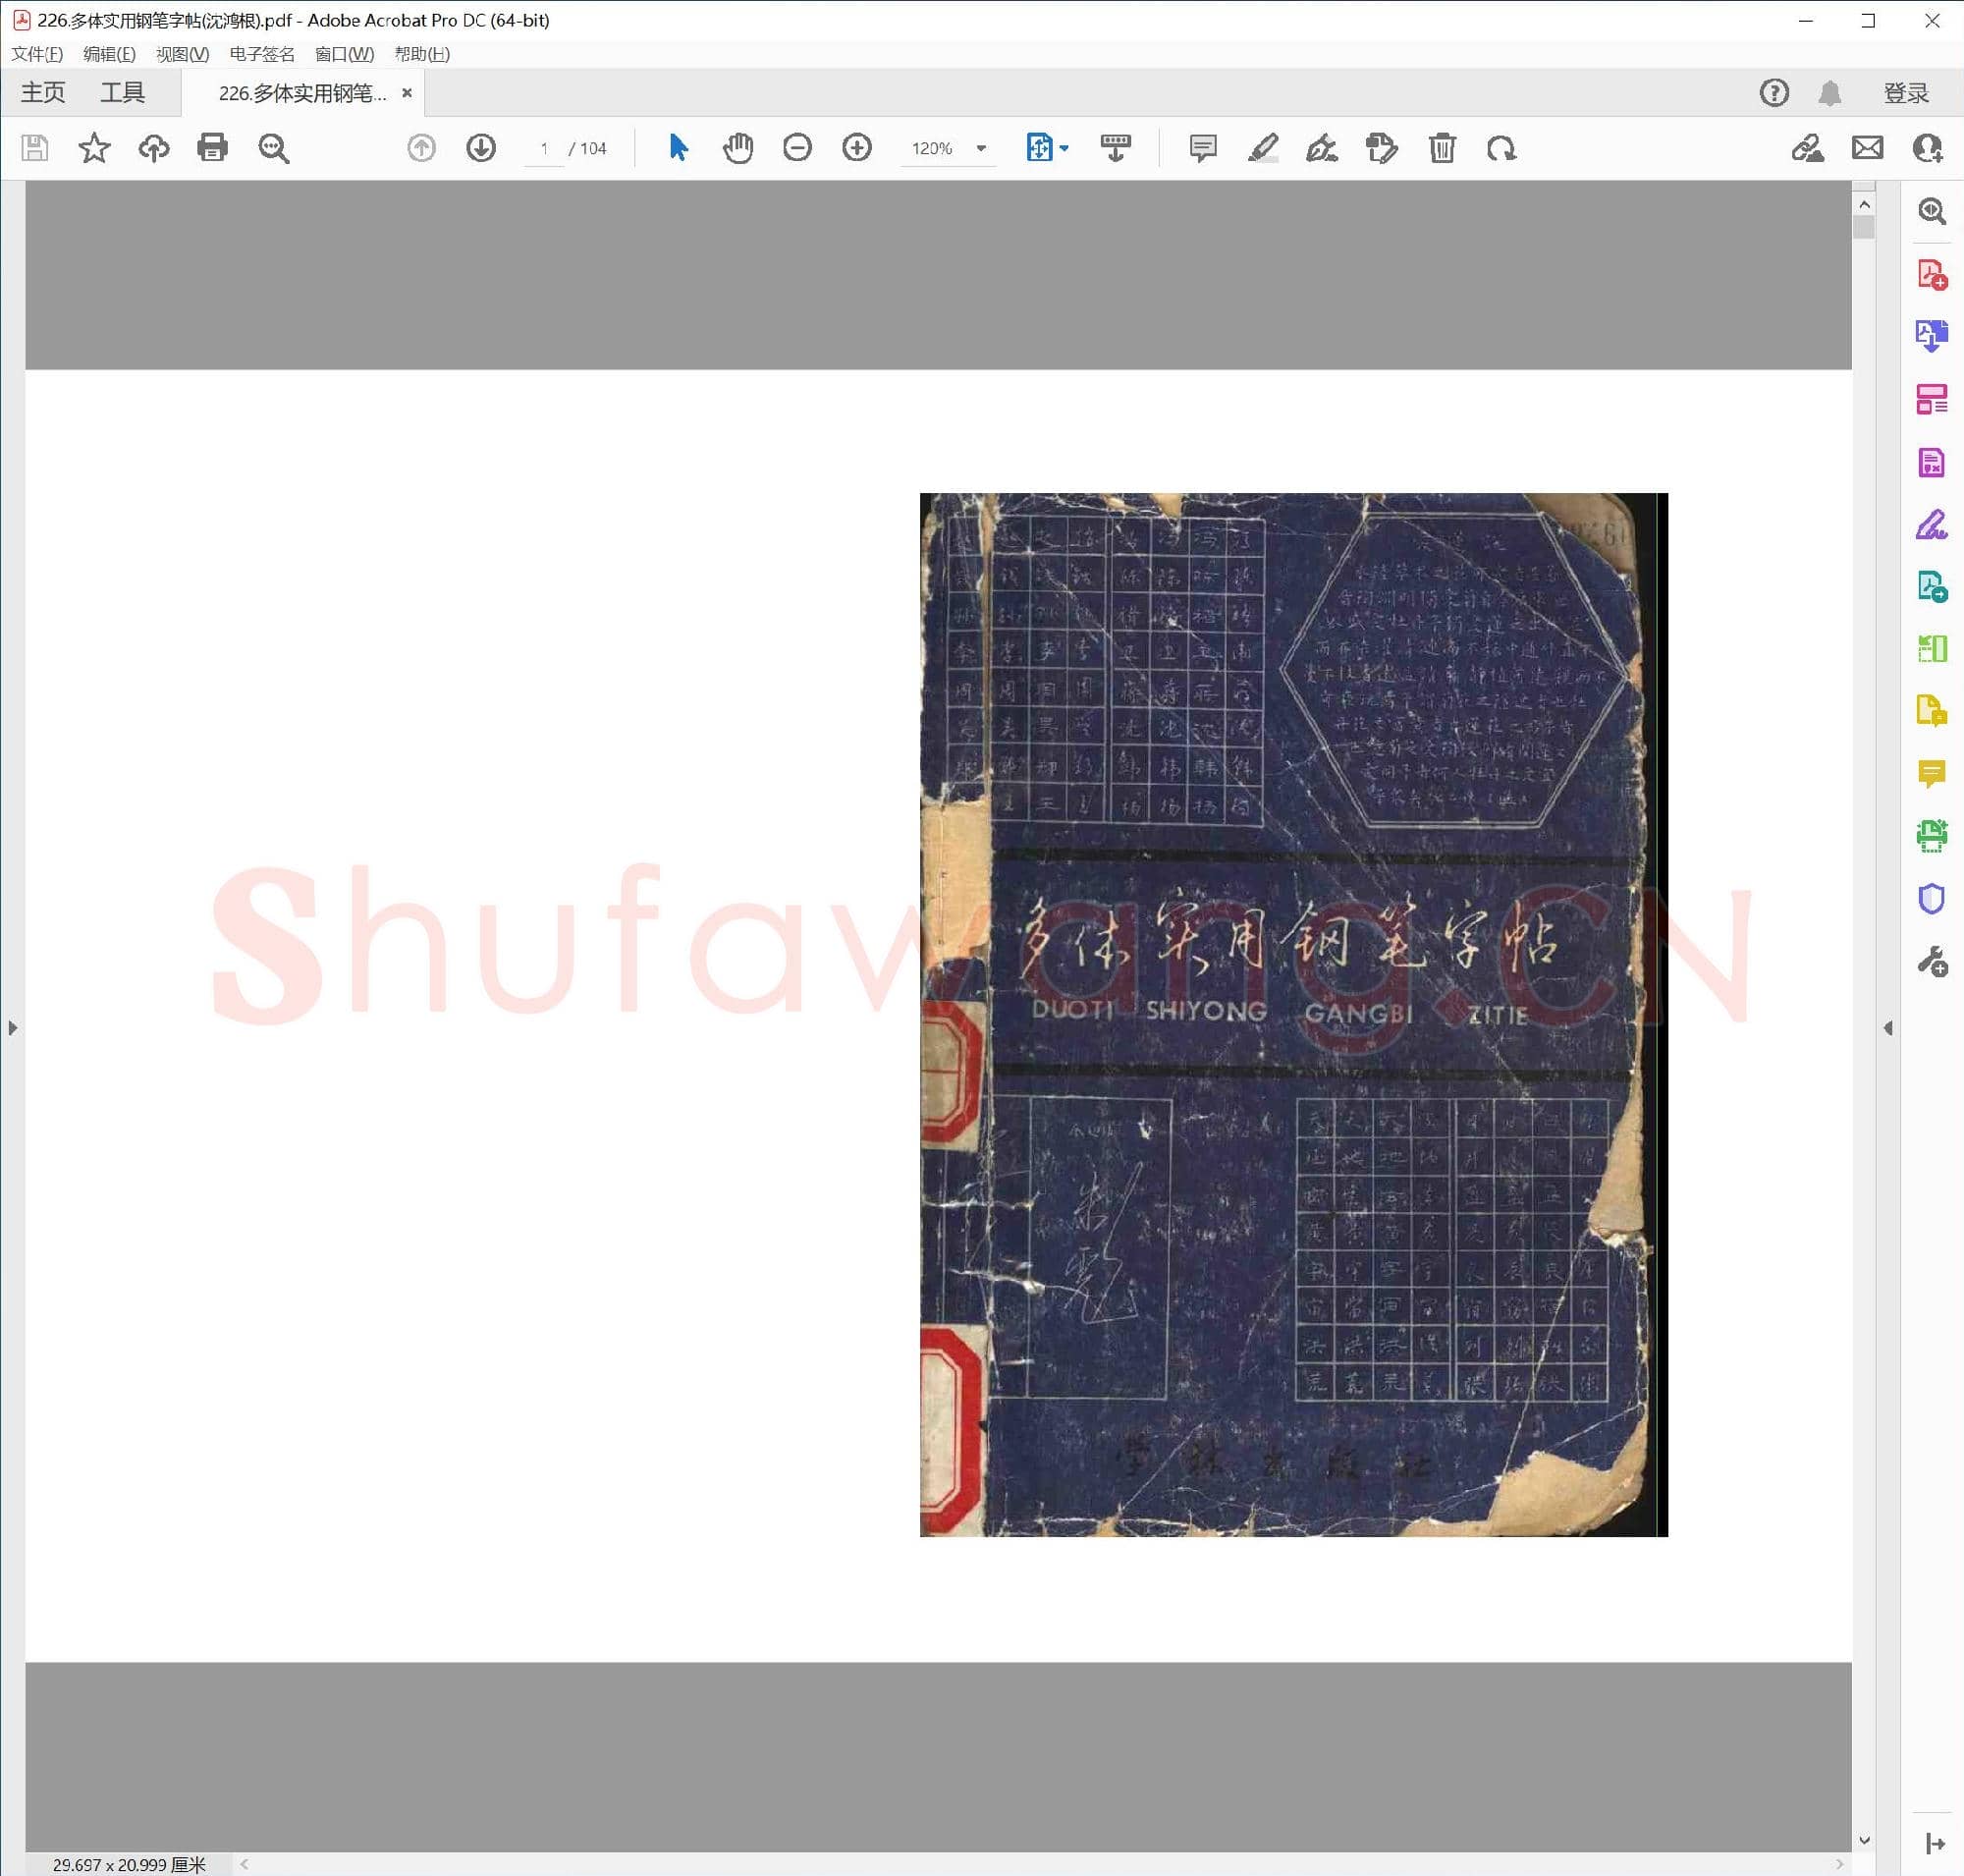Expand the left navigation pane
Screen dimensions: 1964x1876
click(x=12, y=1028)
